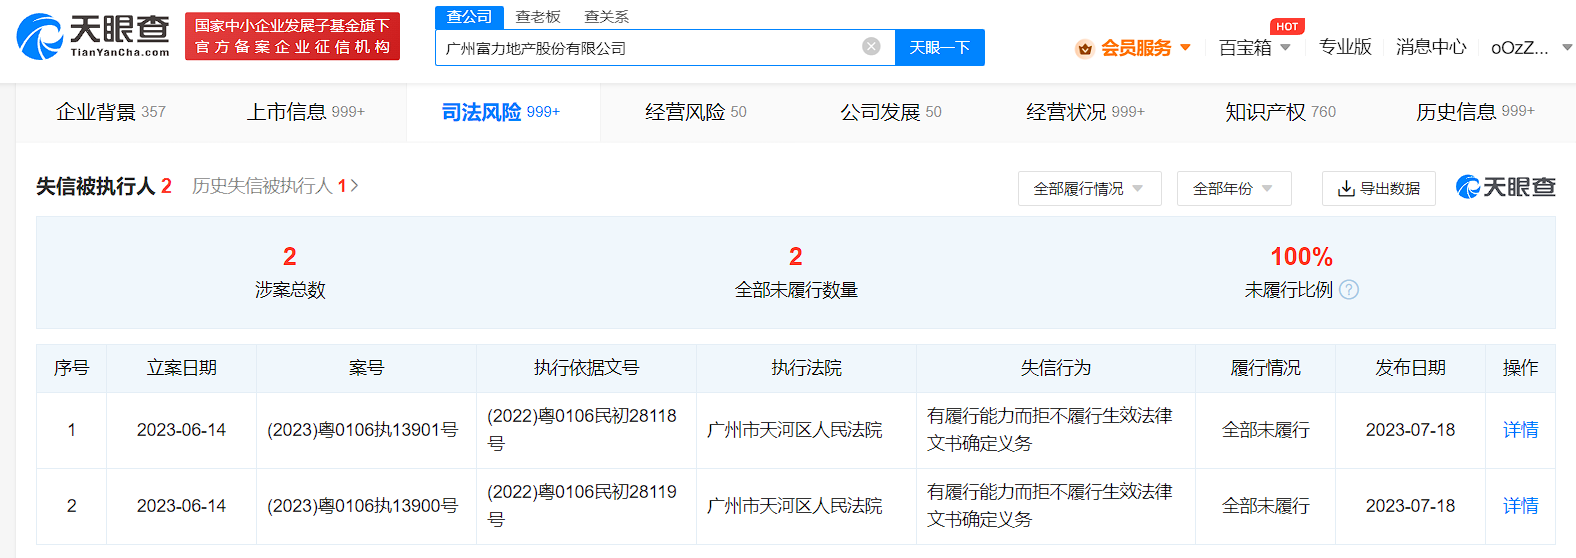Open 专业版 link in header

[x=1345, y=47]
